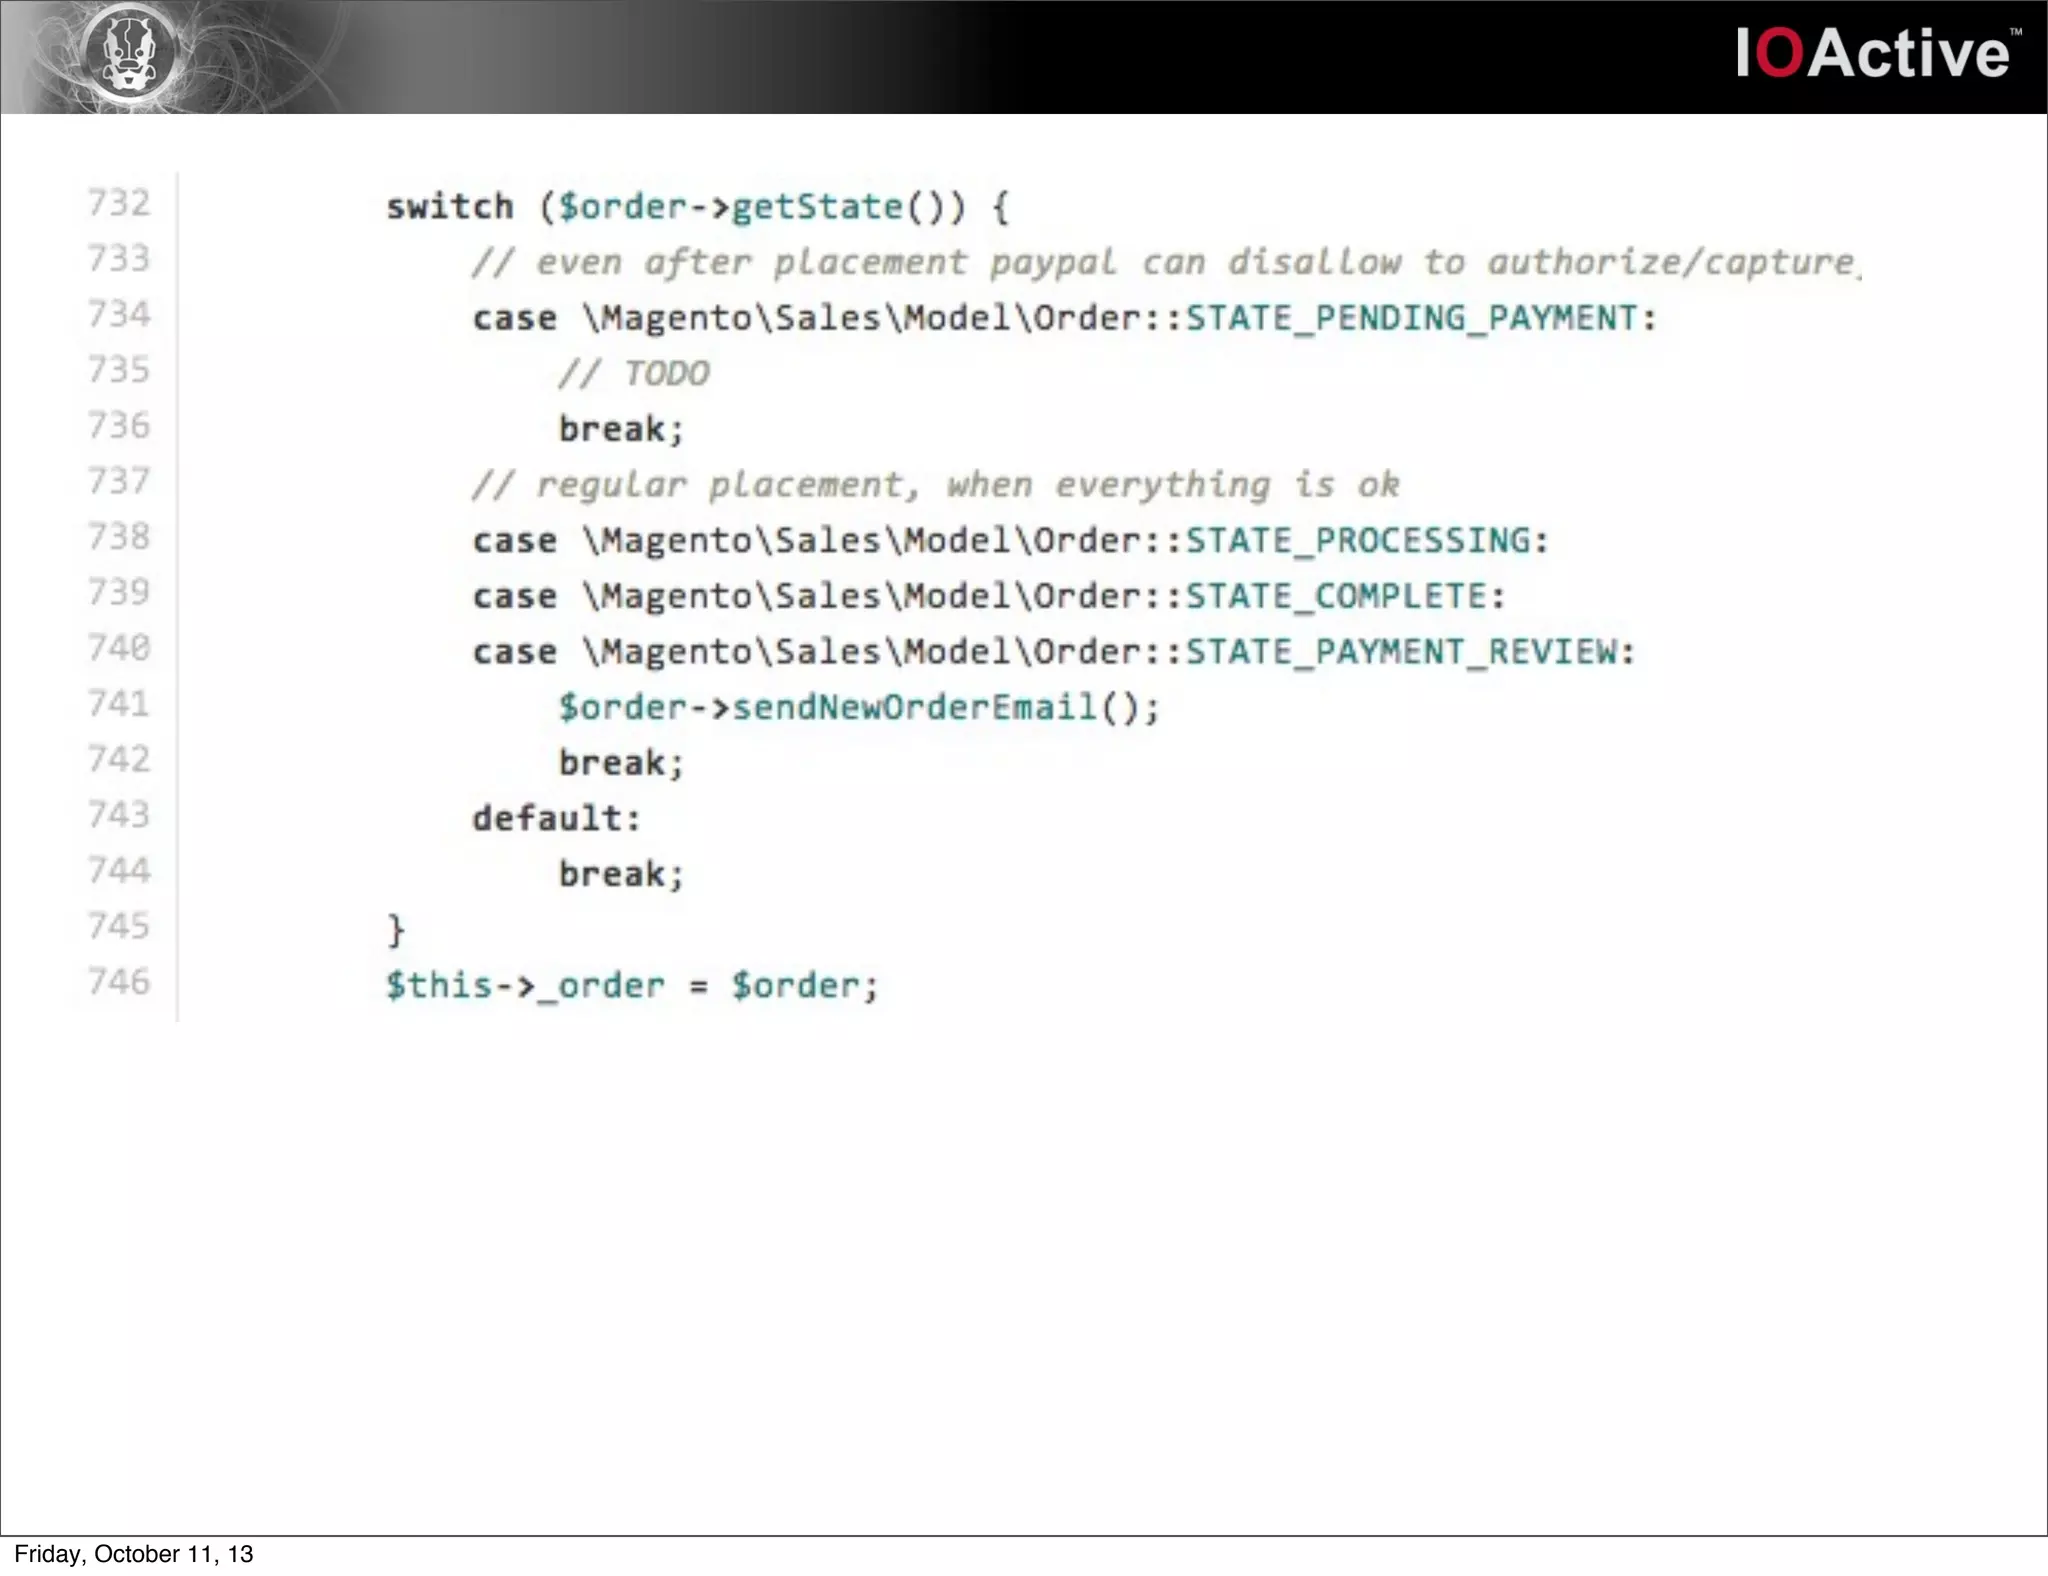Click the skull emblem logo in header

click(x=128, y=53)
